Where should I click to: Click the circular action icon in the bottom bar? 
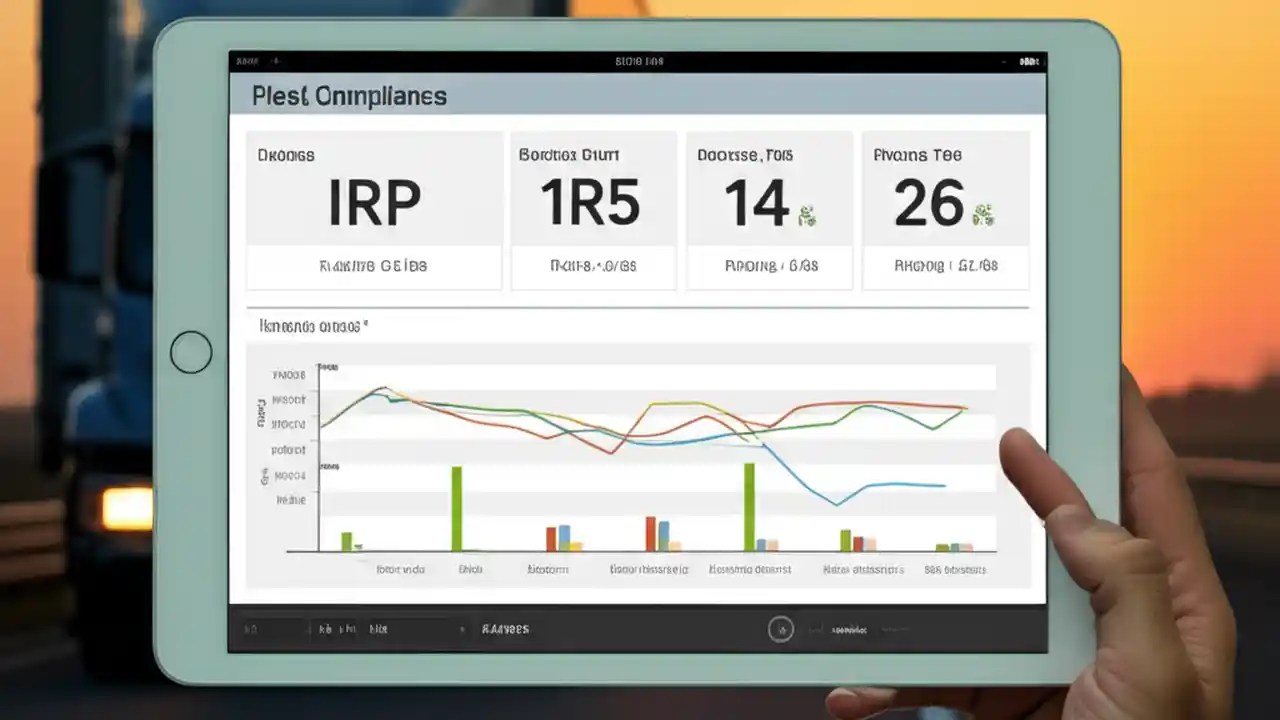tap(780, 629)
